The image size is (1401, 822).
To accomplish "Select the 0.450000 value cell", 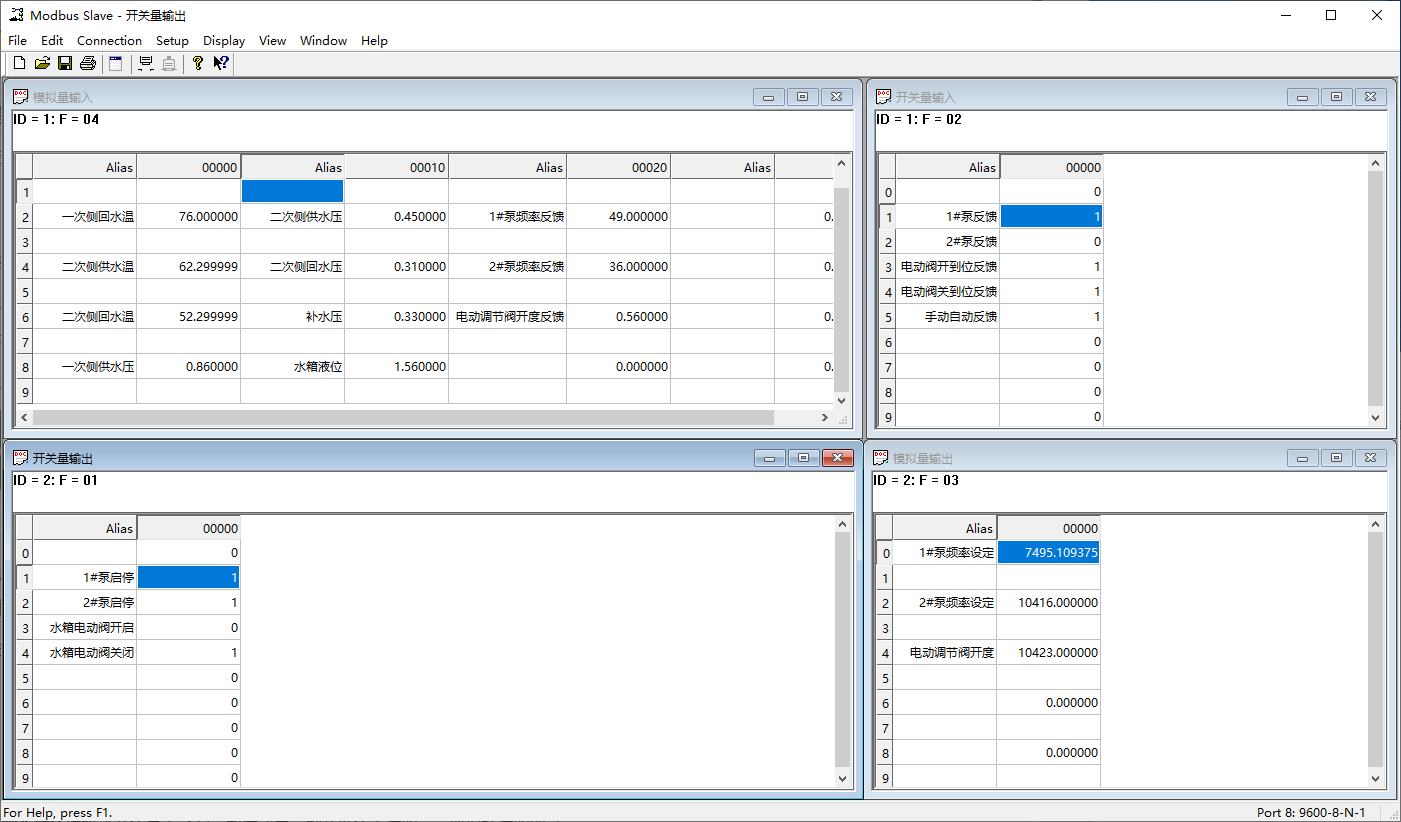I will pos(396,216).
